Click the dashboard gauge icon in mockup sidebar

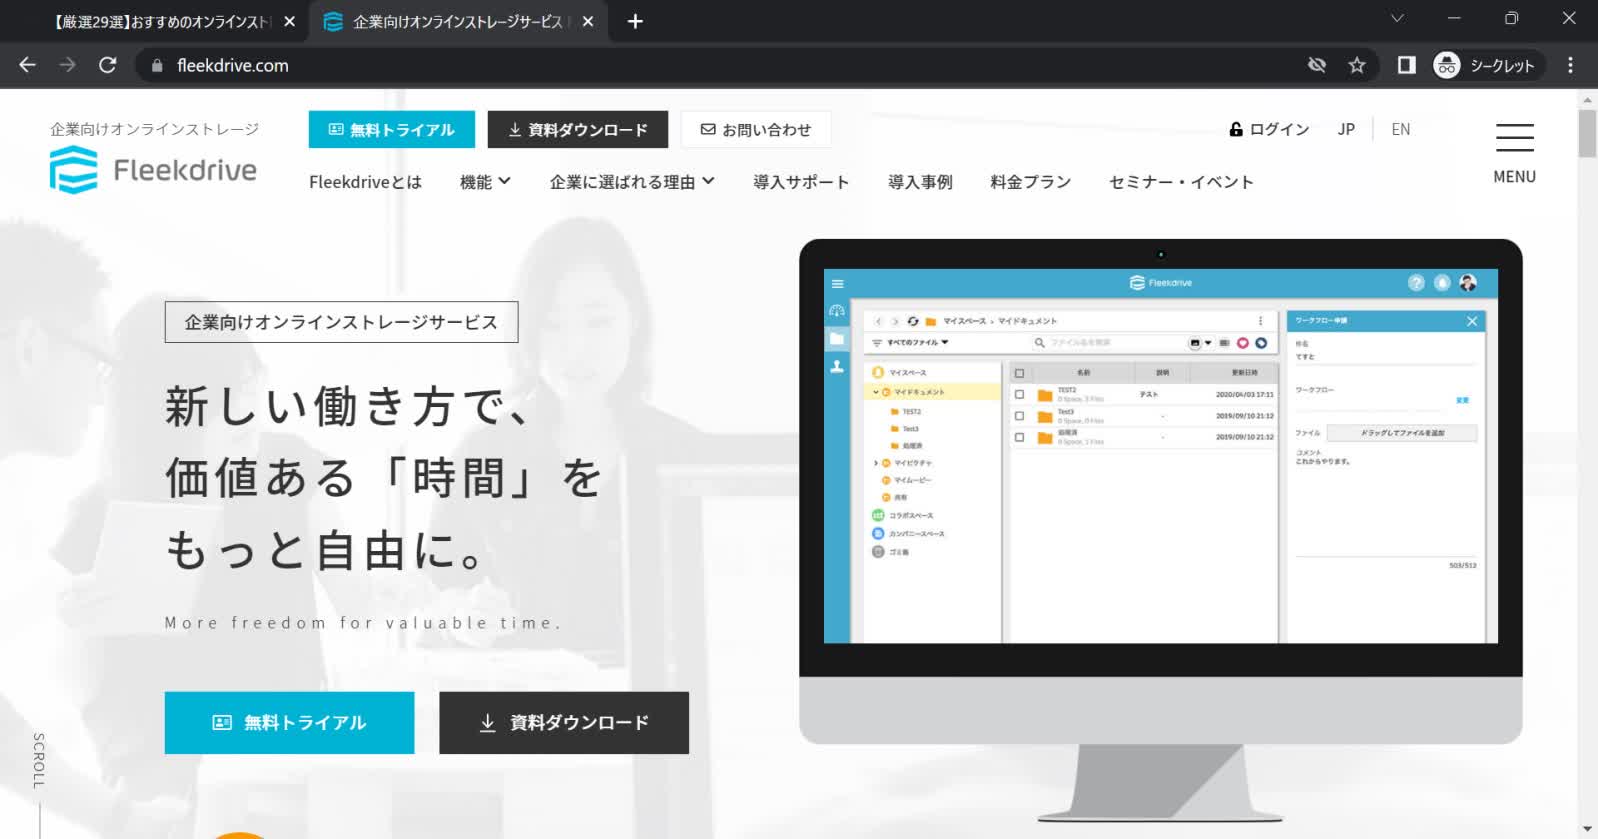tap(837, 311)
